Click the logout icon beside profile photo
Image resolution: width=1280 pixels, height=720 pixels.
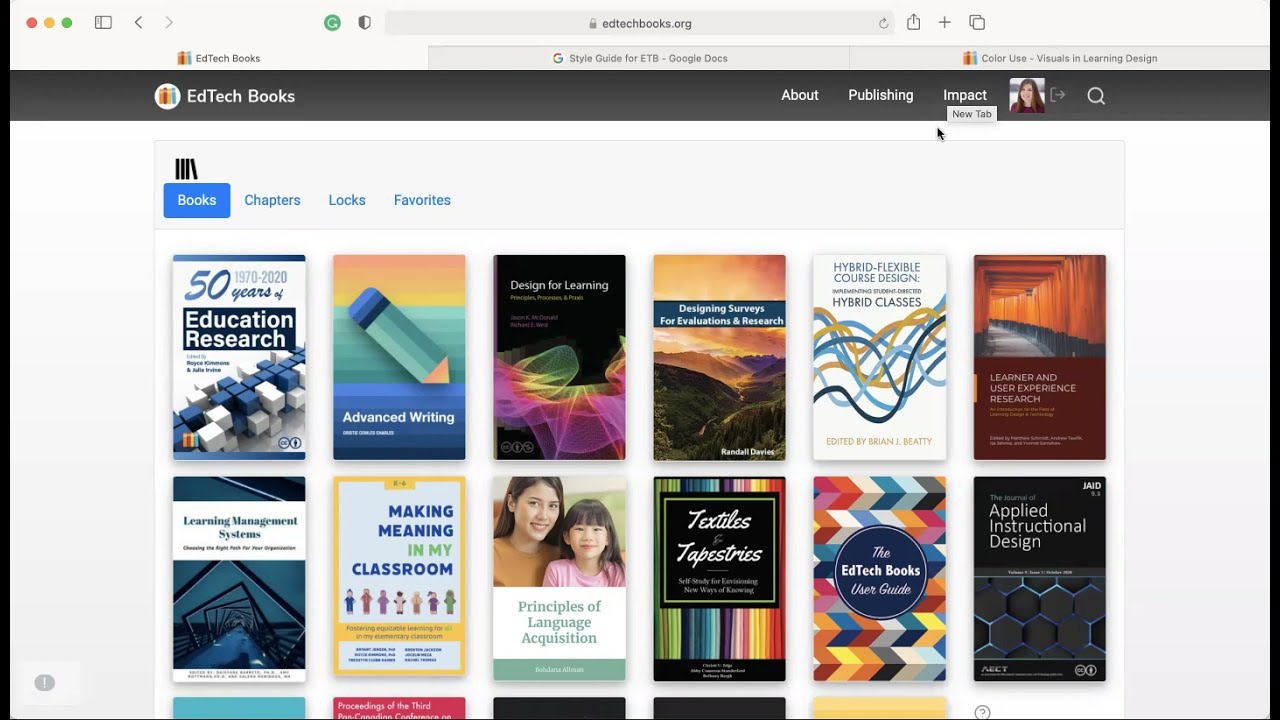pyautogui.click(x=1058, y=95)
